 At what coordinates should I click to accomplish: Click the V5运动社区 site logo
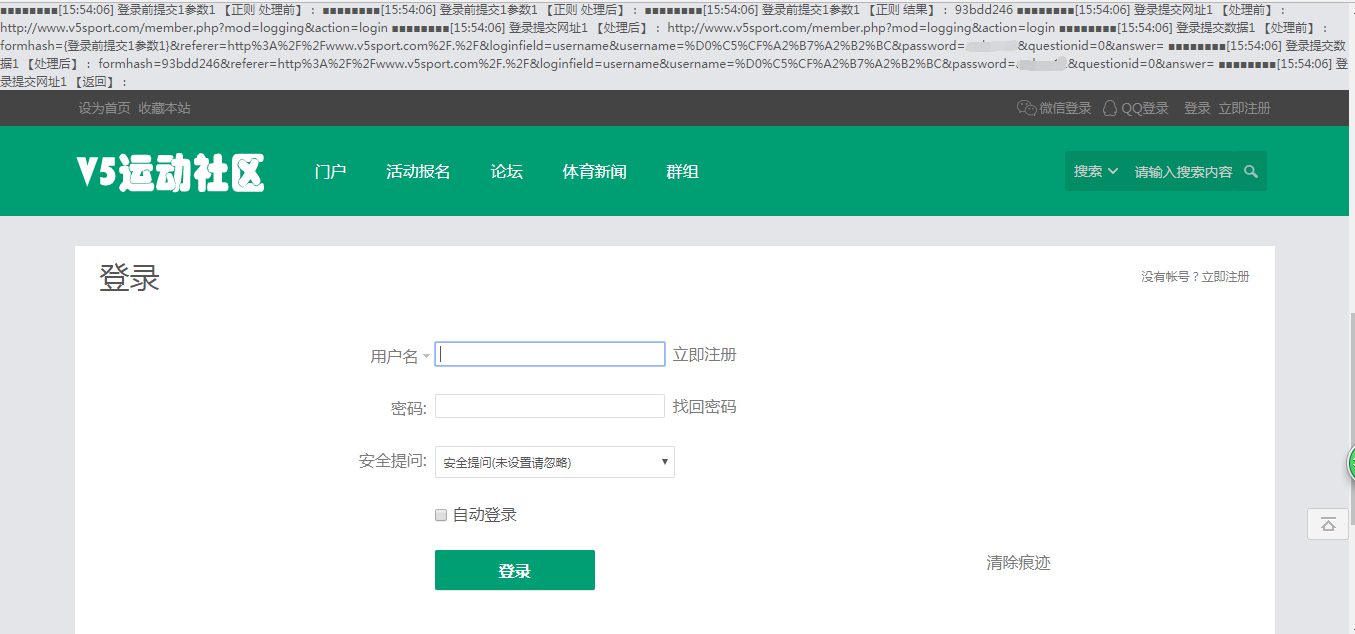[x=170, y=173]
